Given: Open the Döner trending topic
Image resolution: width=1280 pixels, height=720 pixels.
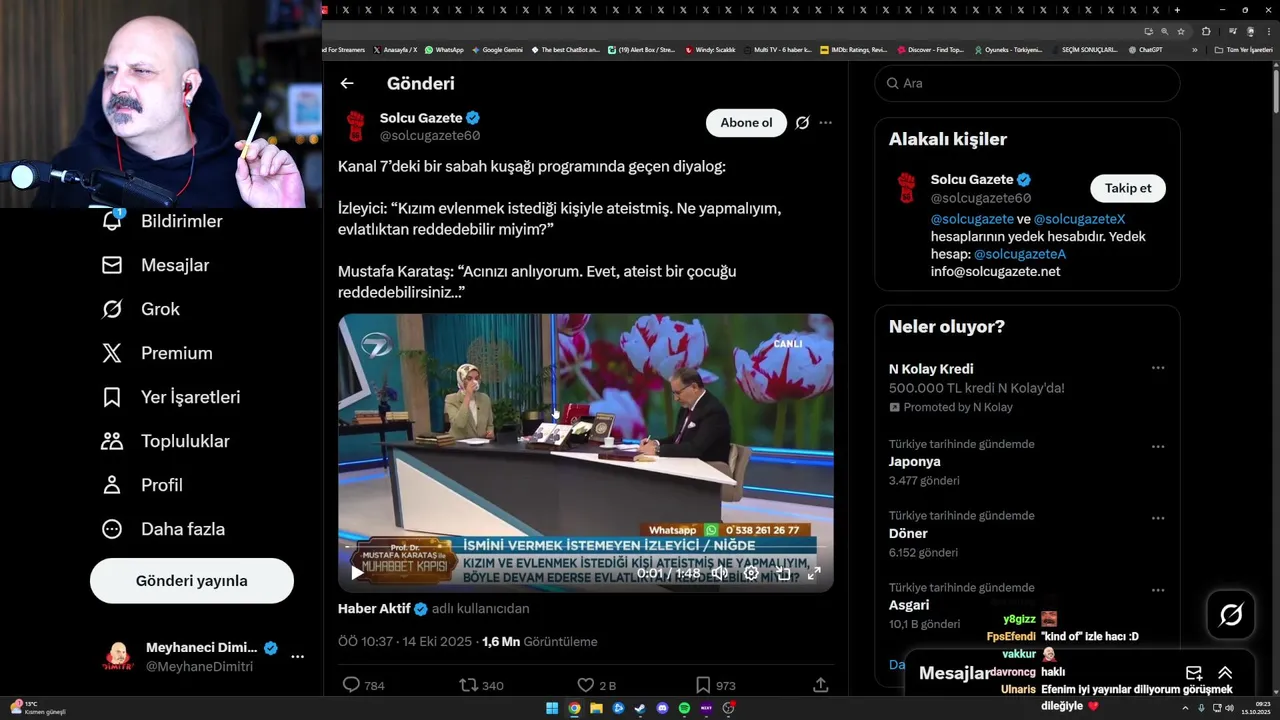Looking at the screenshot, I should coord(908,534).
